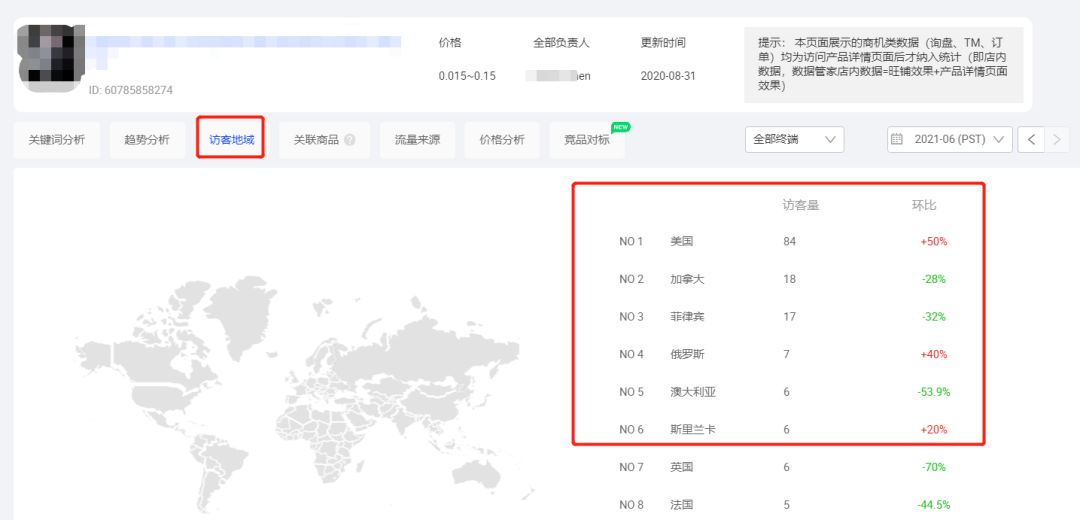The height and width of the screenshot is (520, 1080).
Task: Select the 菲律宾 row name
Action: pyautogui.click(x=687, y=317)
